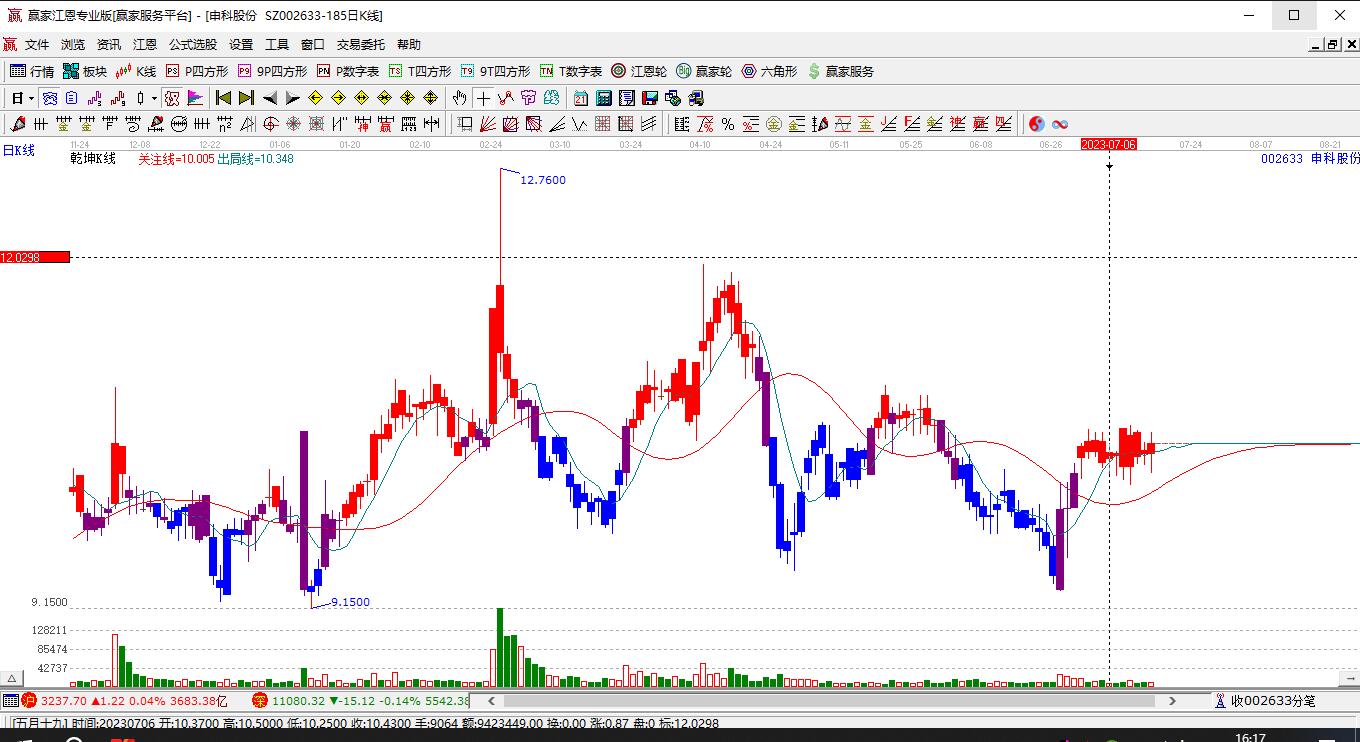
Task: Select the 2023-07-06 date marker
Action: [x=1109, y=144]
